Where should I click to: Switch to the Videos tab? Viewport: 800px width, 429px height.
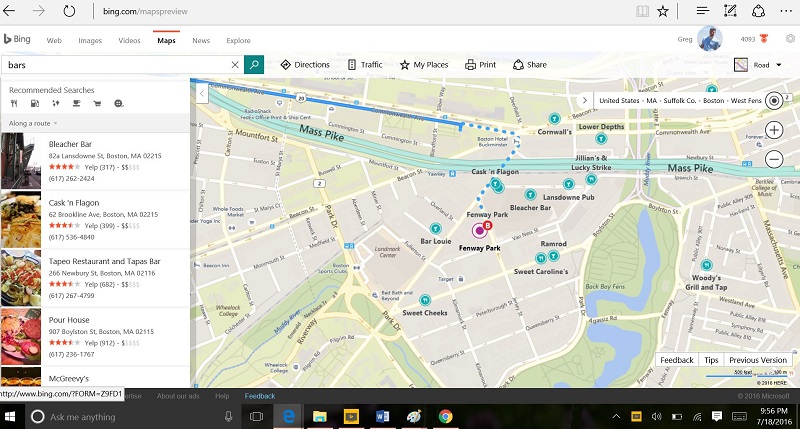click(129, 40)
